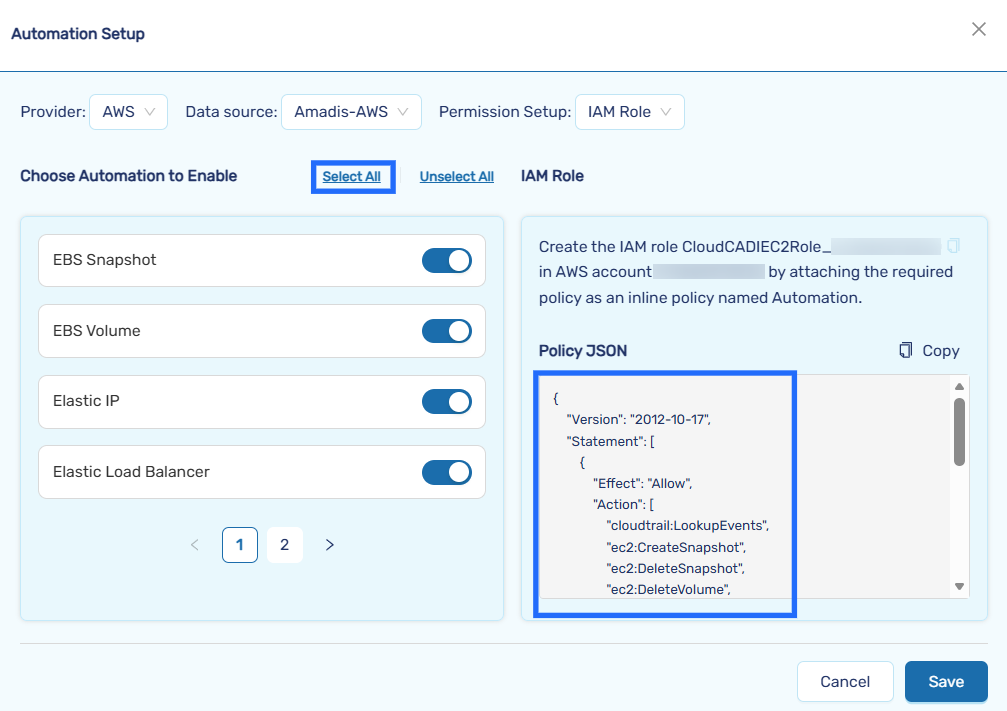Click the Select All link

tap(352, 177)
